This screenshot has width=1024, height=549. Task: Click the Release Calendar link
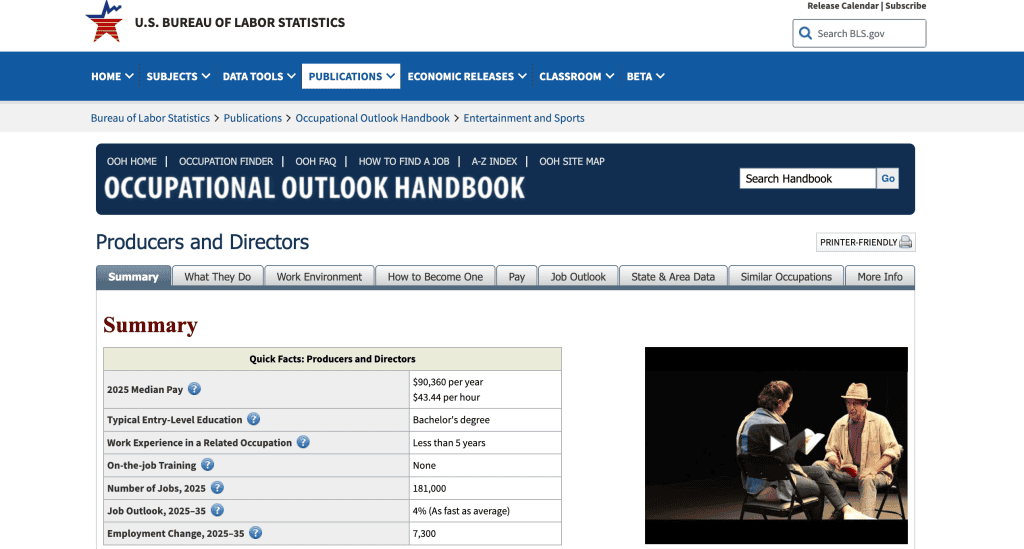pos(842,6)
